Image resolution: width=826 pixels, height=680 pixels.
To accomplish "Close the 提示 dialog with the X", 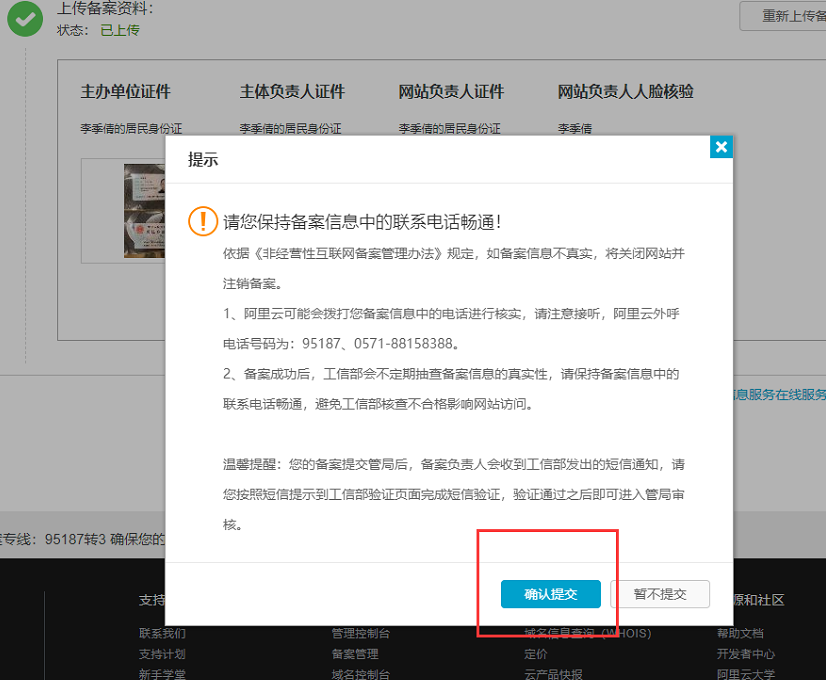I will click(x=721, y=148).
